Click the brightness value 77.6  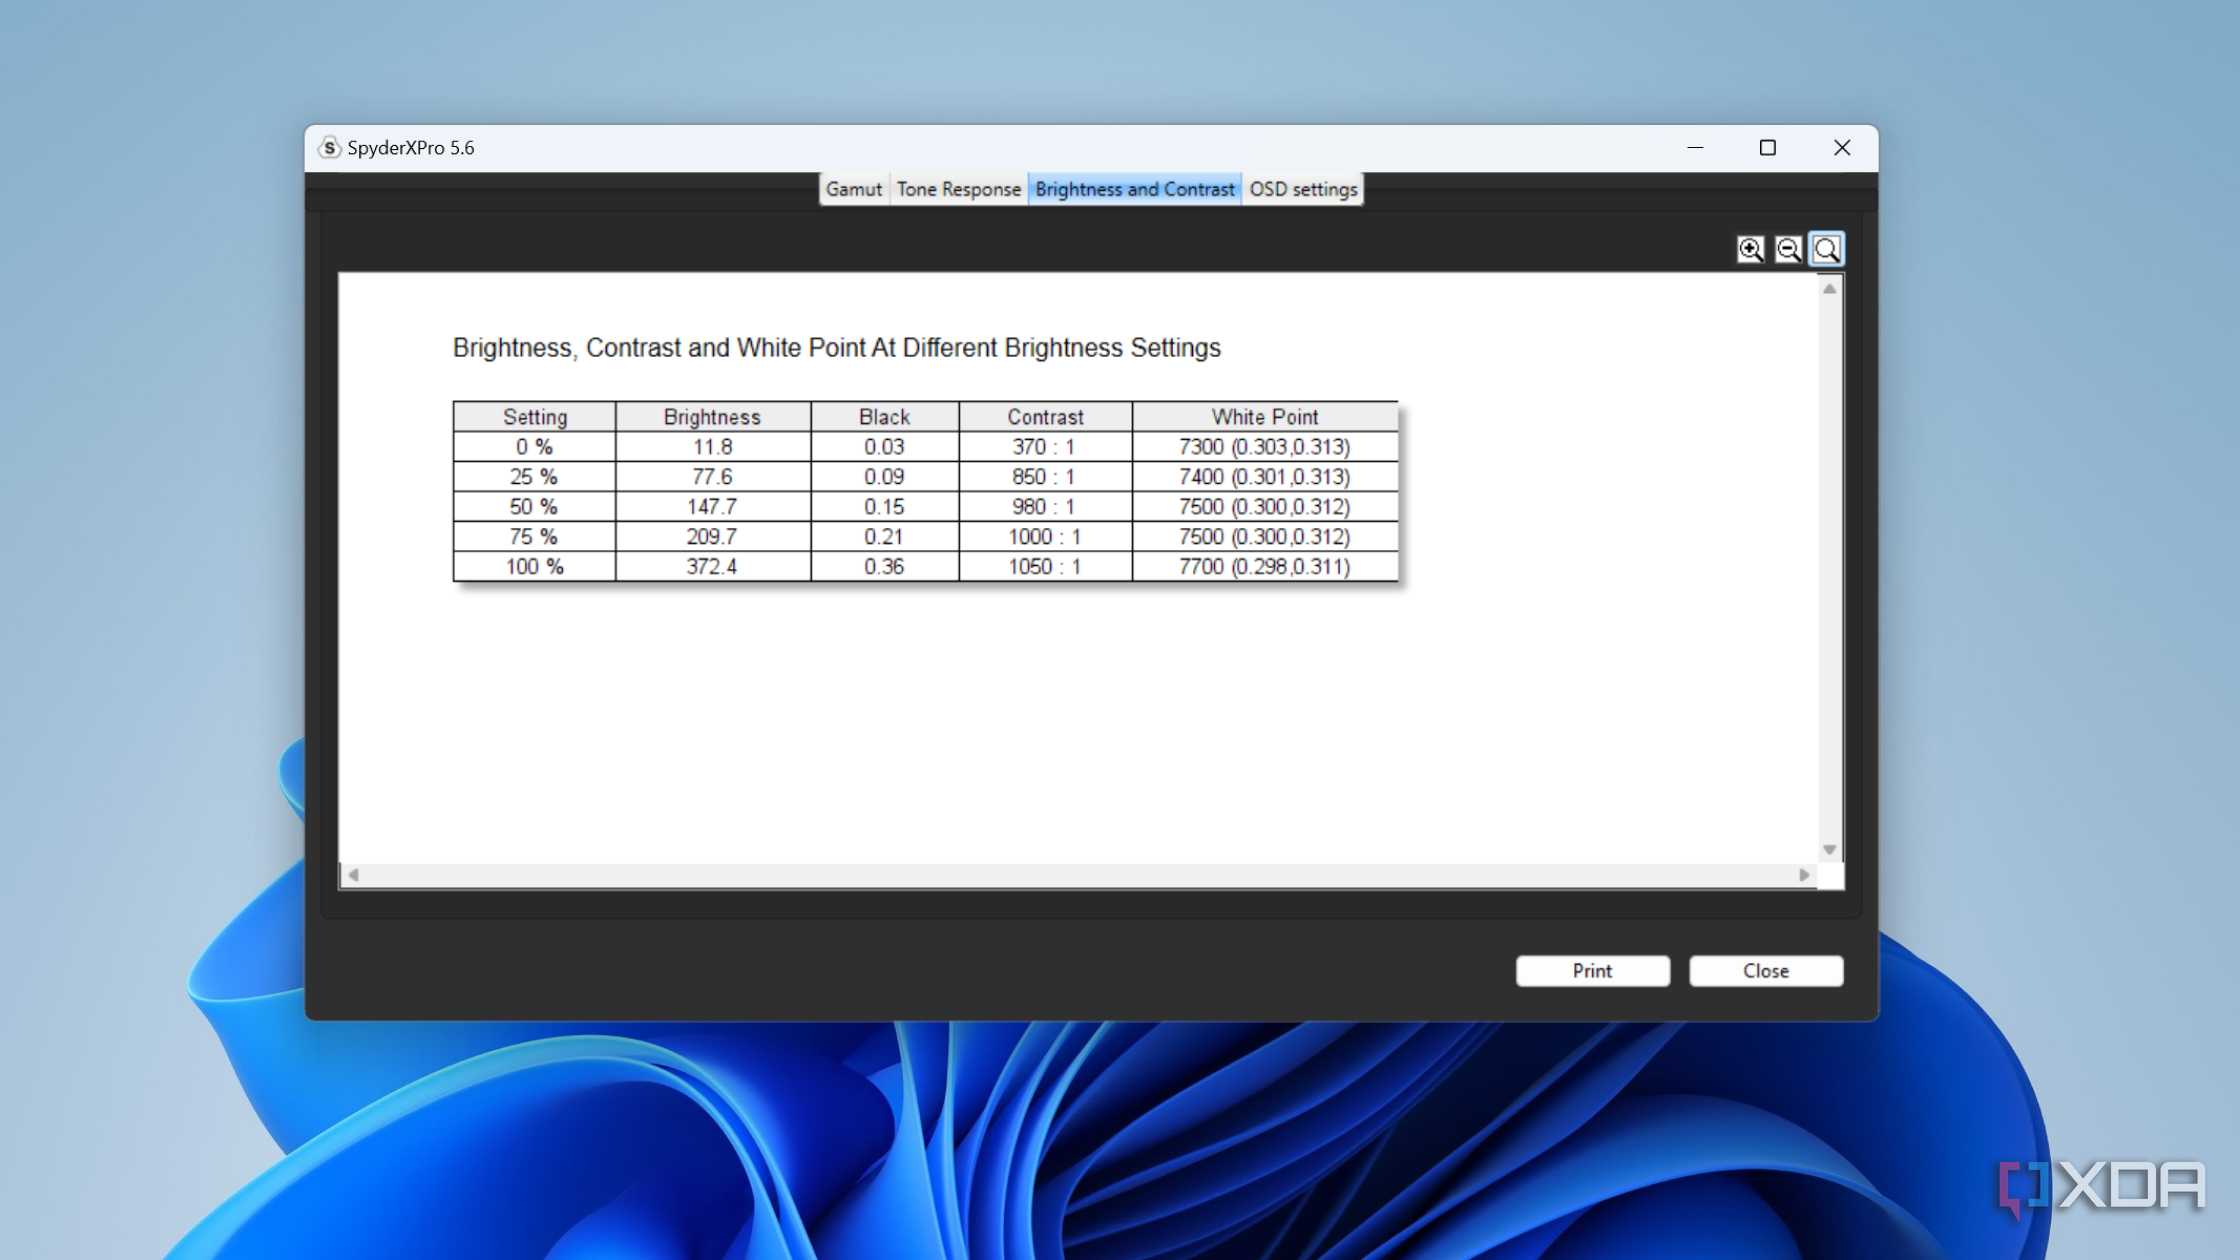[x=712, y=477]
